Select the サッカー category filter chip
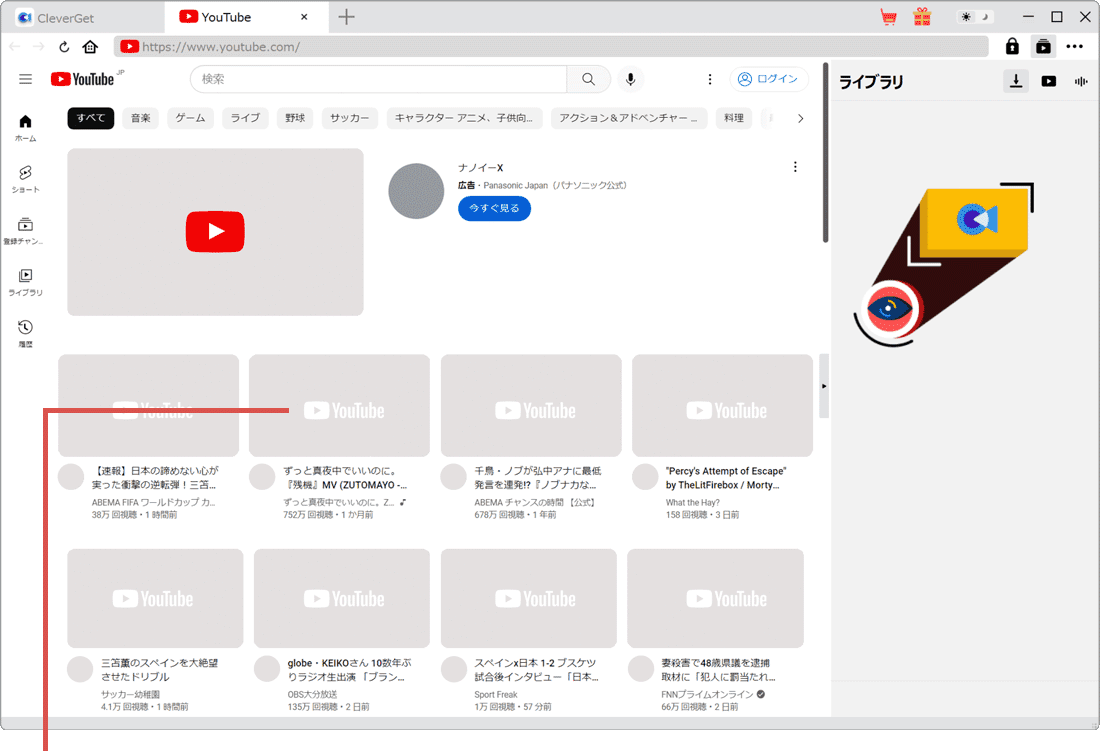 349,118
